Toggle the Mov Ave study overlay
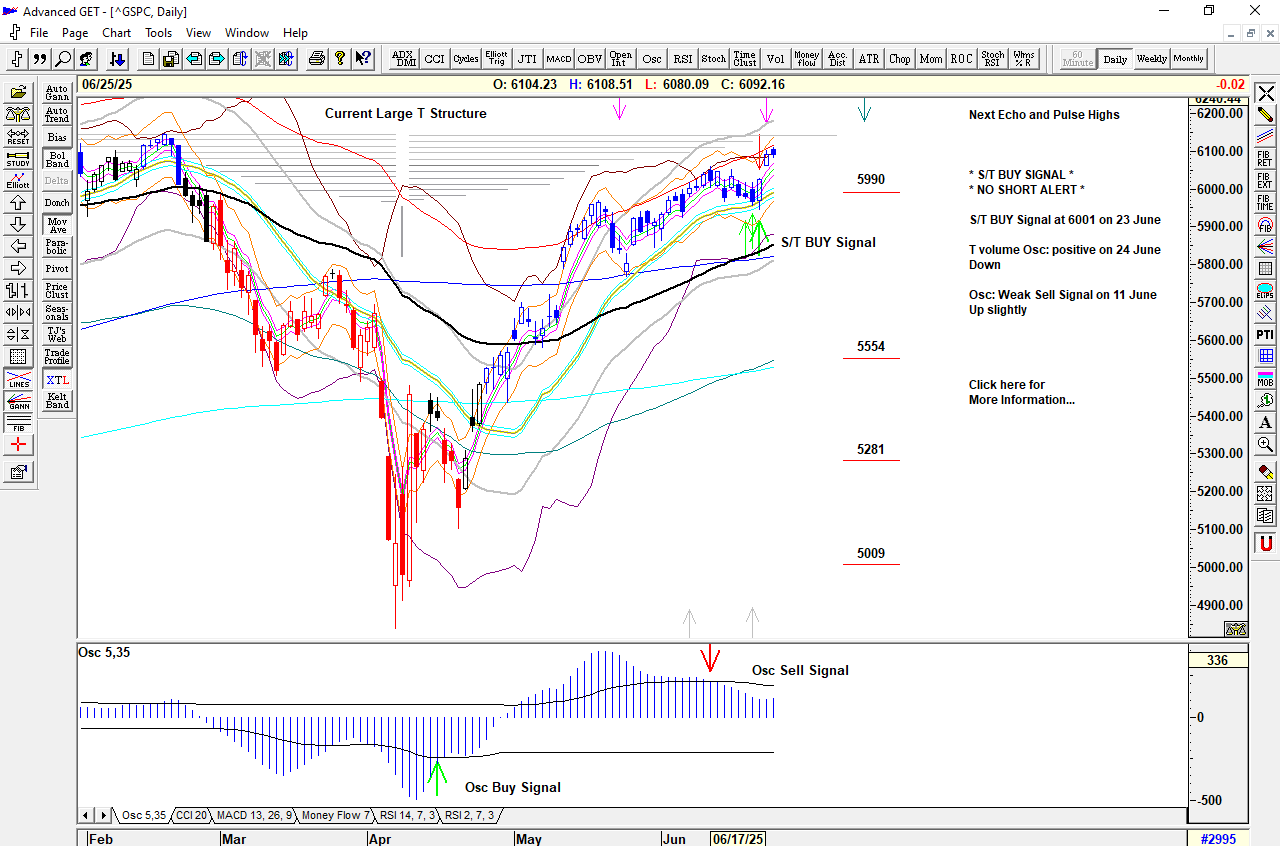1280x846 pixels. [x=57, y=225]
